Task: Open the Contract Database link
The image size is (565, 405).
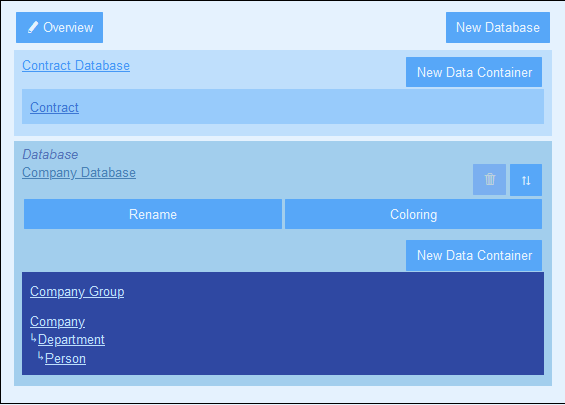Action: click(x=76, y=66)
